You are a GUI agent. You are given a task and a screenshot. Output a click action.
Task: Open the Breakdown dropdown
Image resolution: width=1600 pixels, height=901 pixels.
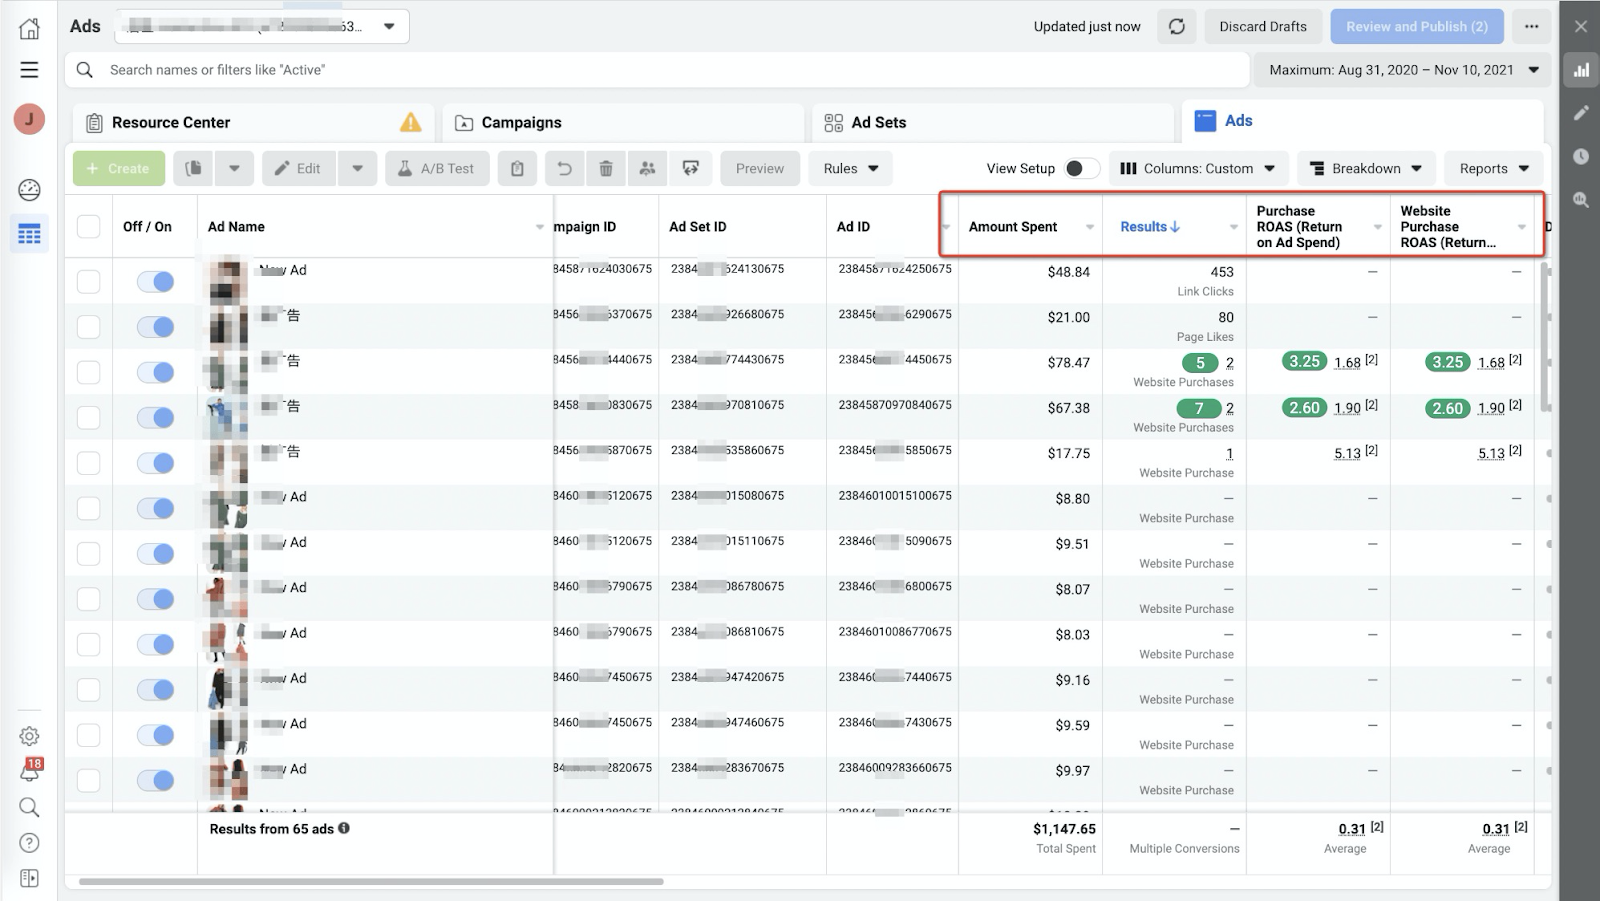(1366, 169)
